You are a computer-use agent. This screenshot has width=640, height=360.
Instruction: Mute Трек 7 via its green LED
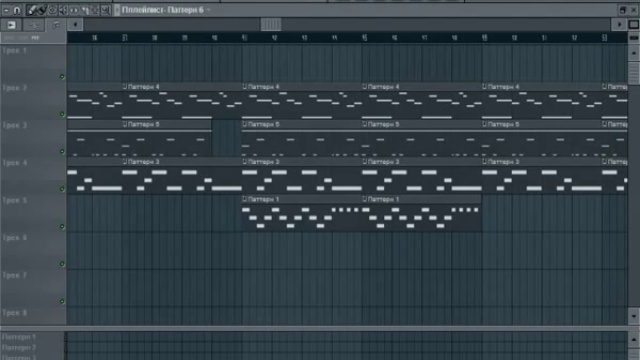click(62, 301)
